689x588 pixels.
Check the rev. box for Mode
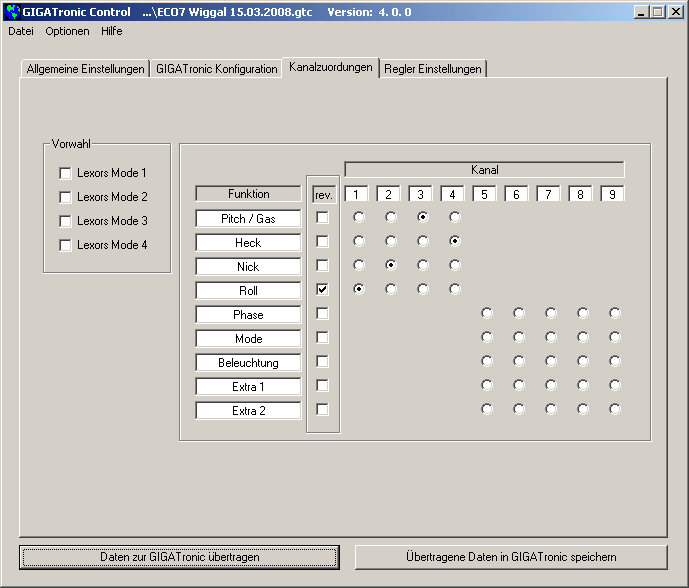click(323, 338)
